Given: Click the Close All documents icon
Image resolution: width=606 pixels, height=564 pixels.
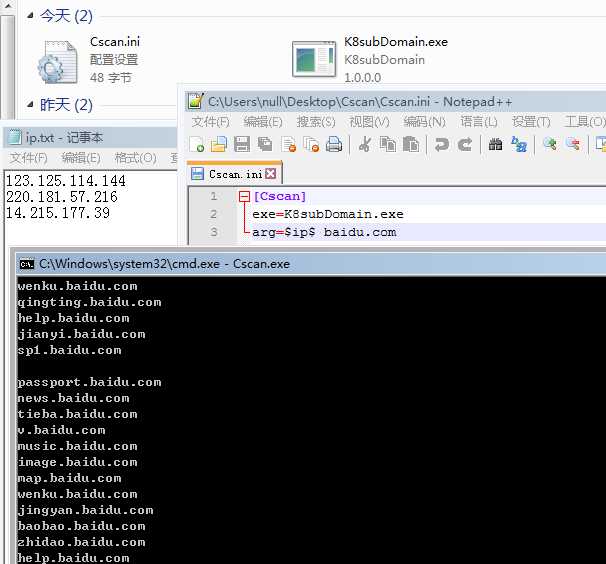Looking at the screenshot, I should (x=312, y=145).
